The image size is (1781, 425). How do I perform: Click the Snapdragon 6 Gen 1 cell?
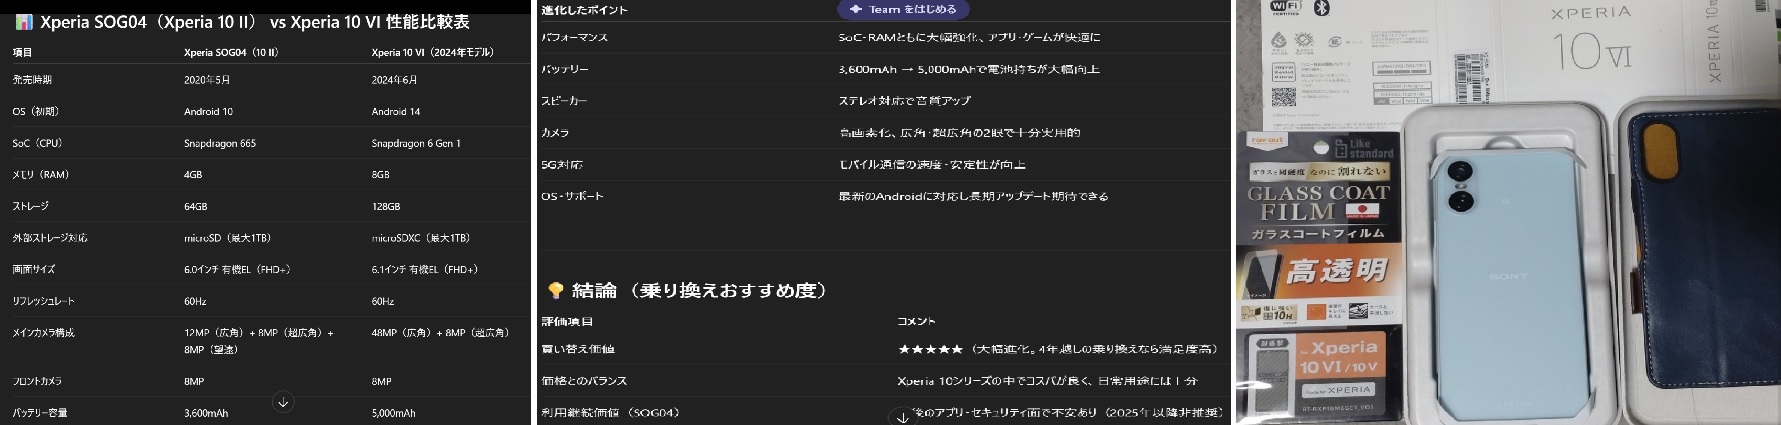416,144
